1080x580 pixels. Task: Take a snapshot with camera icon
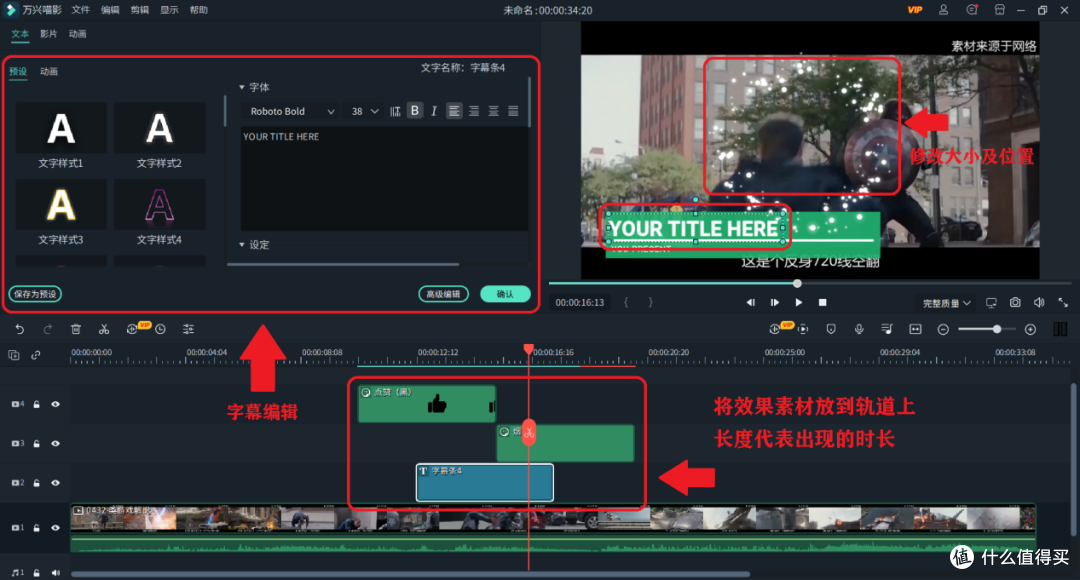coord(1015,302)
